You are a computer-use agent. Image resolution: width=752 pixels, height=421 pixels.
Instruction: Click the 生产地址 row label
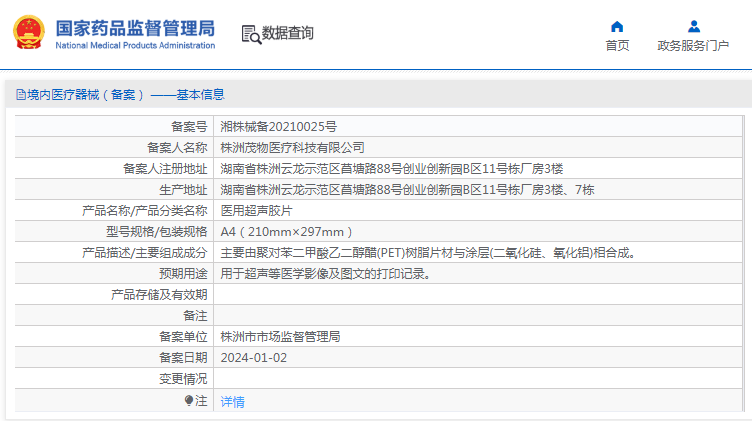tap(183, 190)
